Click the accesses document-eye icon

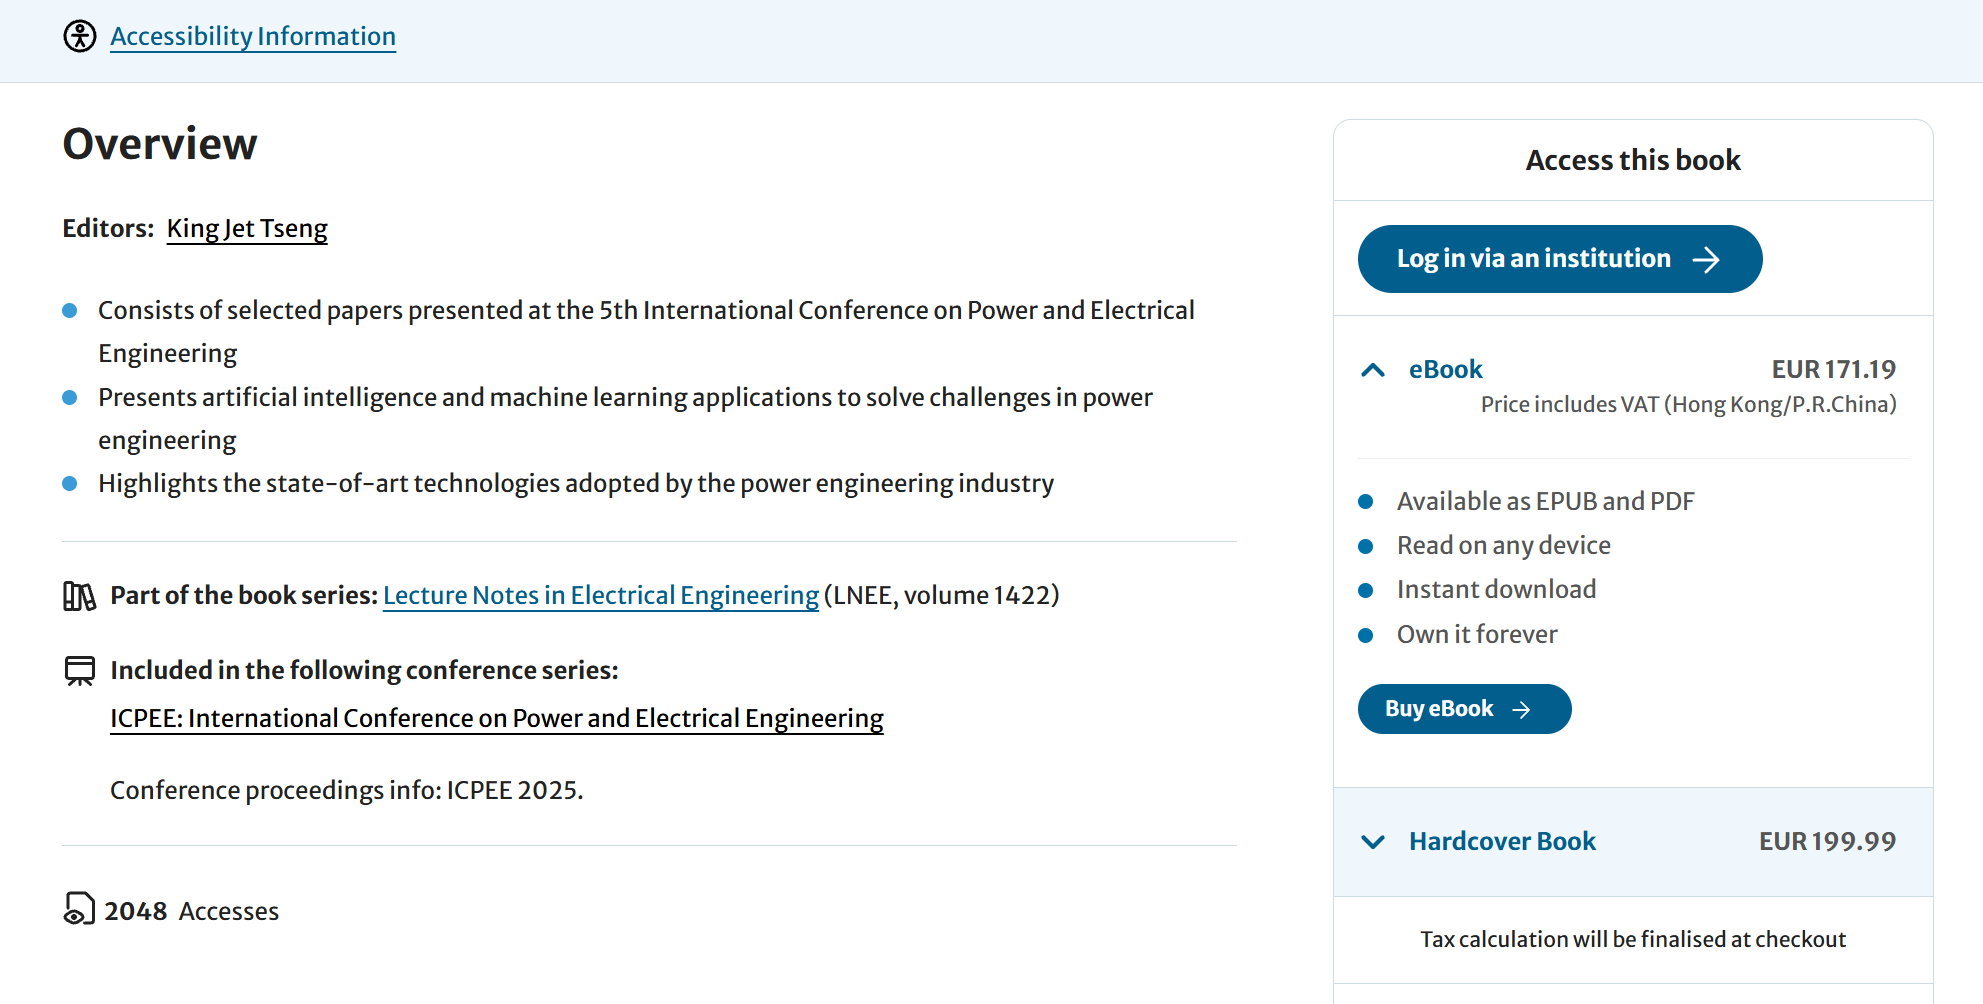(x=79, y=909)
